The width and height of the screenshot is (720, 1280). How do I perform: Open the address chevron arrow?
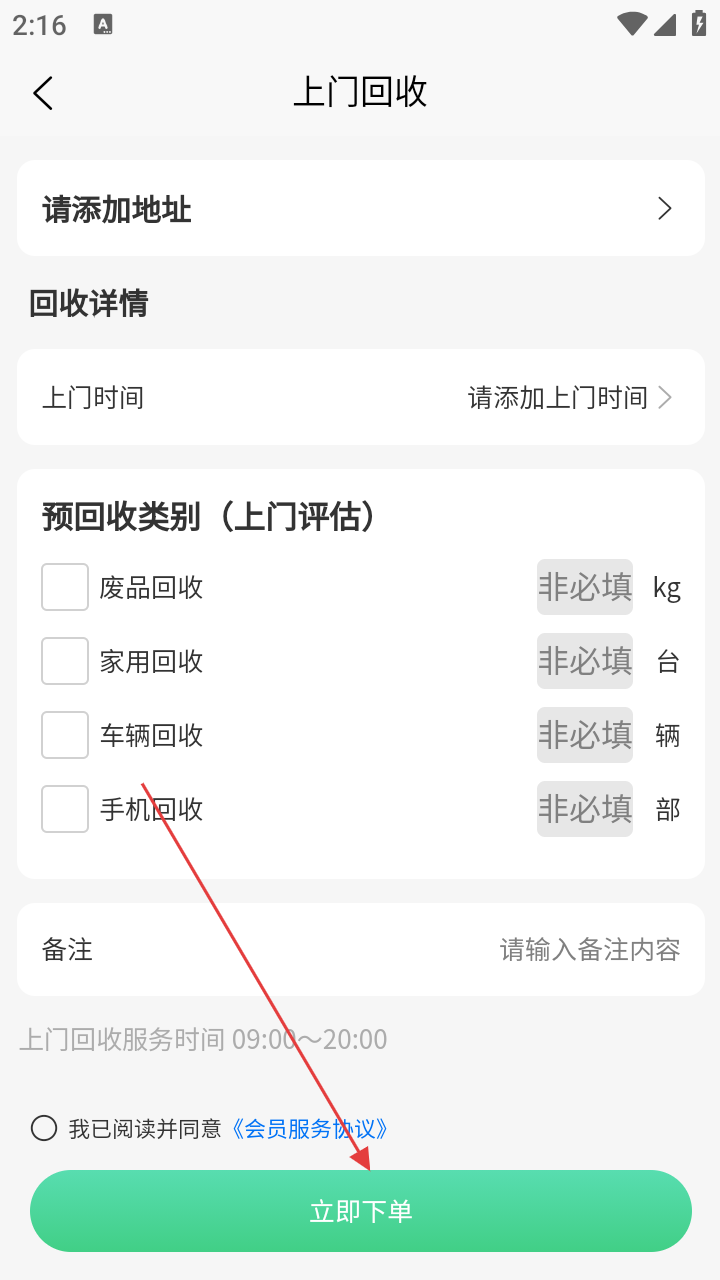coord(665,208)
